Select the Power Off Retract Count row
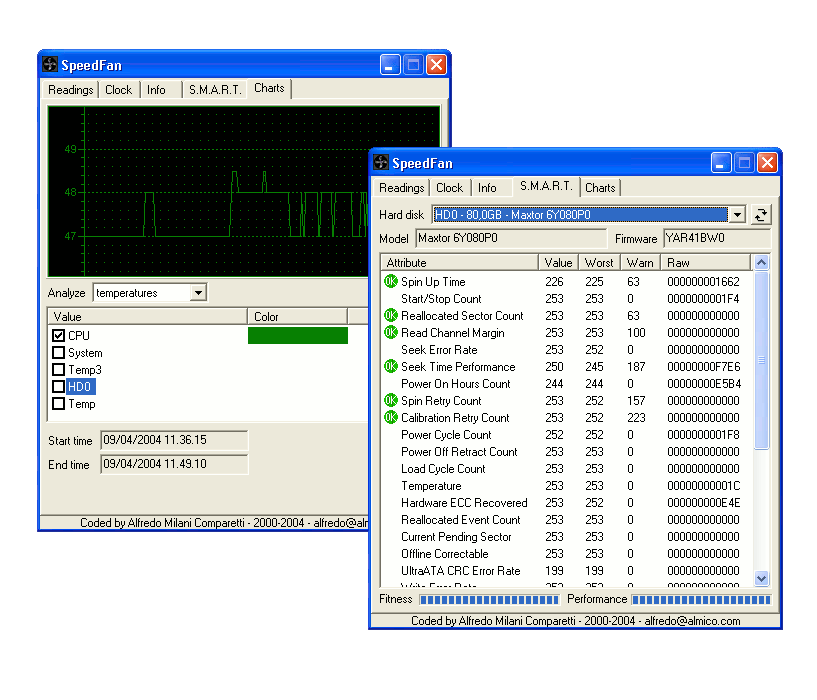Image resolution: width=817 pixels, height=700 pixels. point(567,451)
